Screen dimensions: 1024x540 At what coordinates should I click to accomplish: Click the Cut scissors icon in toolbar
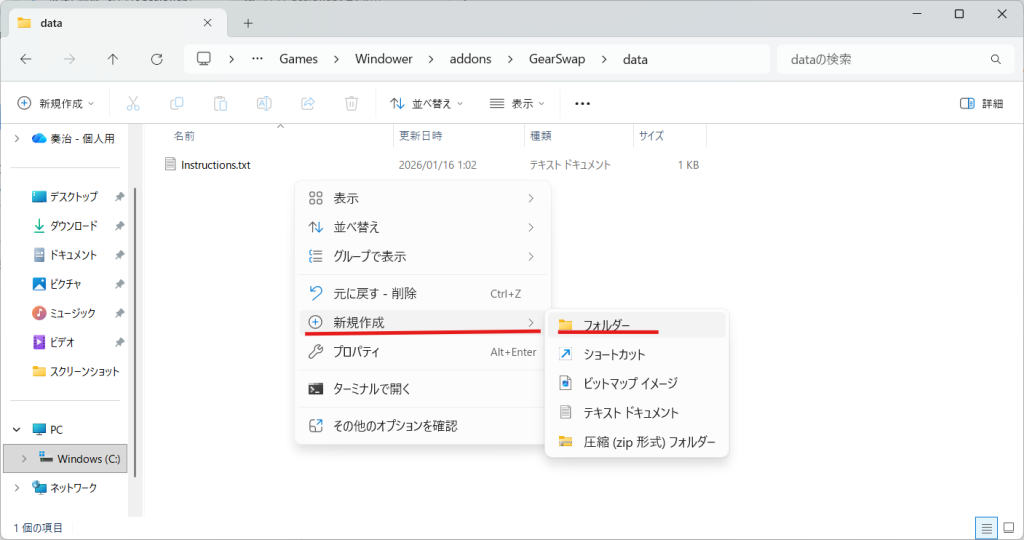tap(133, 103)
